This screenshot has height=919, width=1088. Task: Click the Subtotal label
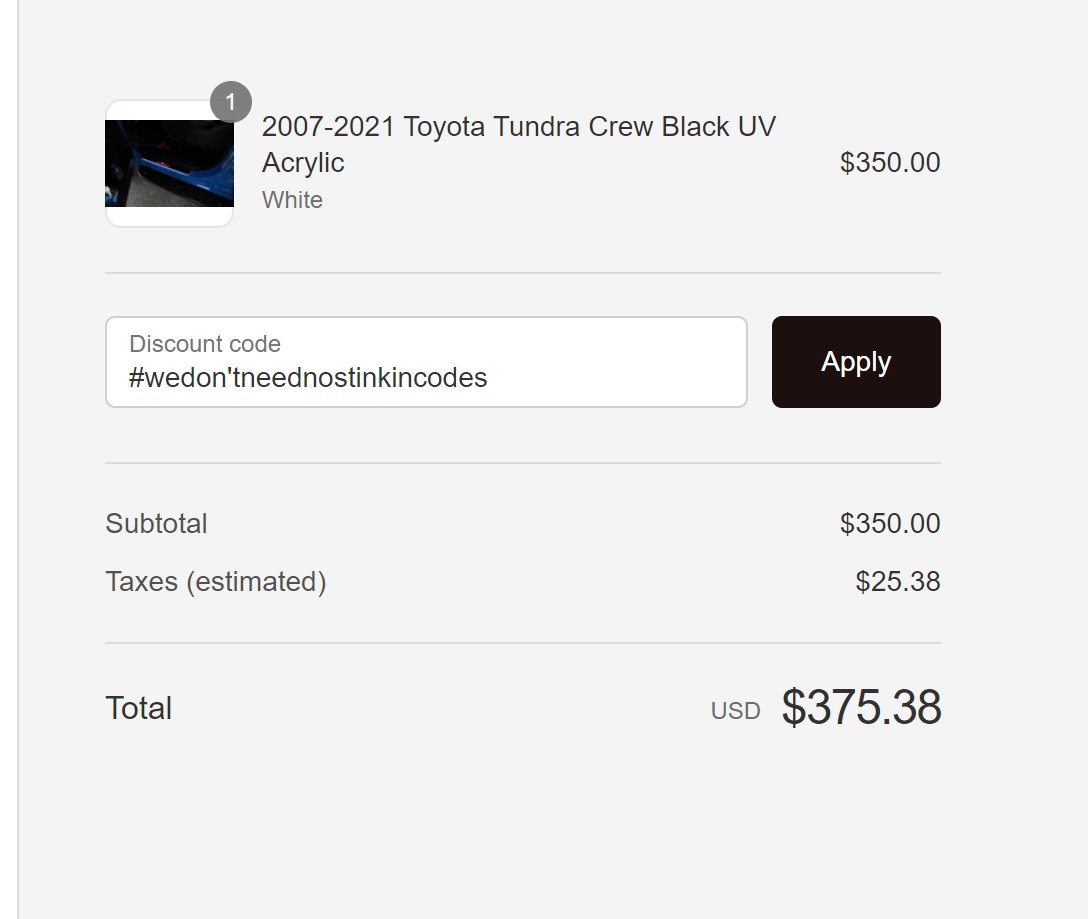point(156,523)
